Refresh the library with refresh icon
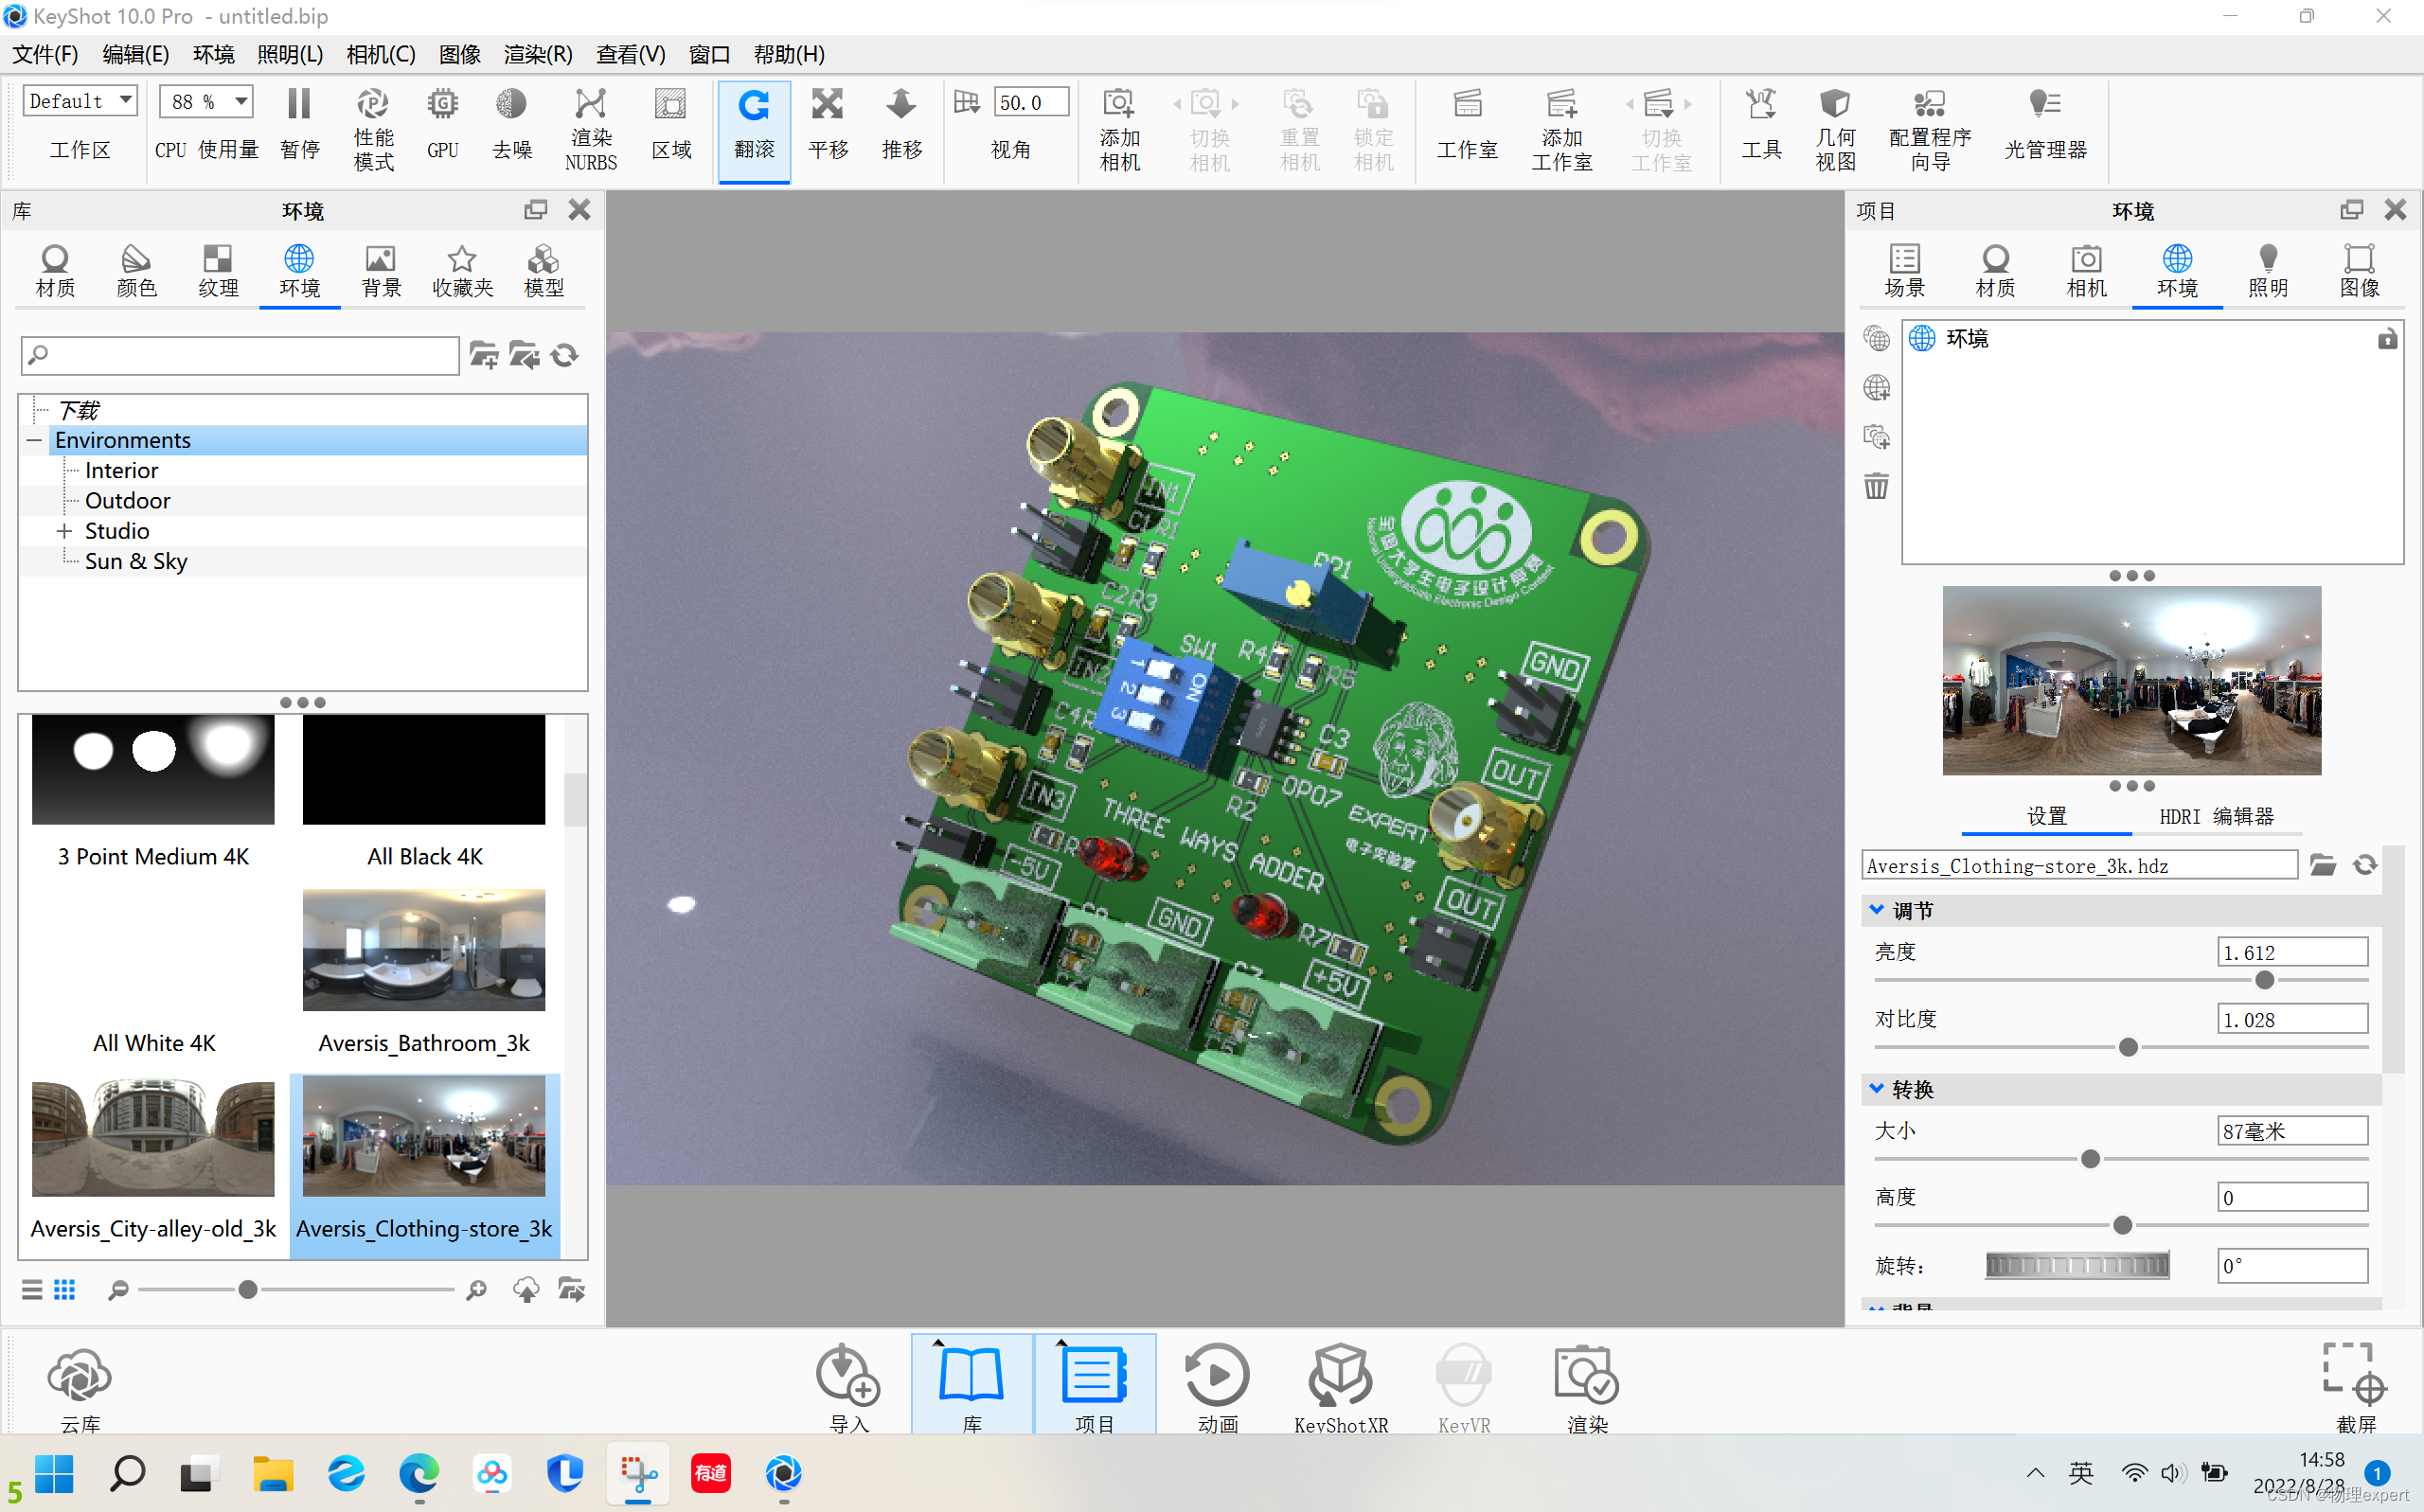Viewport: 2424px width, 1512px height. (x=565, y=355)
